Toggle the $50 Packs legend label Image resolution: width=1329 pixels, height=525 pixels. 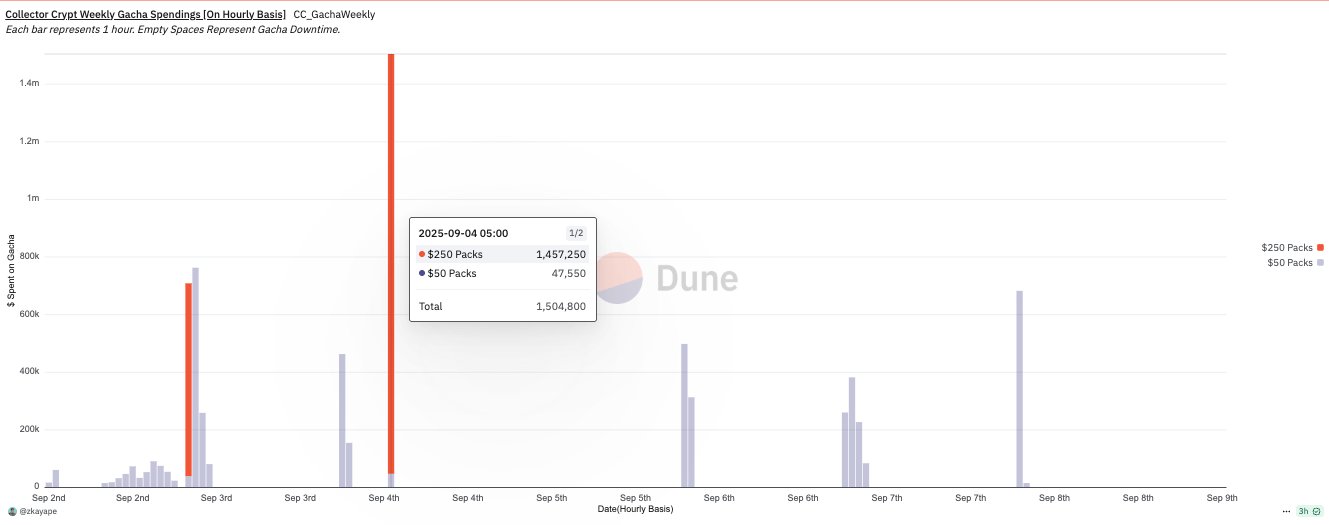tap(1289, 263)
